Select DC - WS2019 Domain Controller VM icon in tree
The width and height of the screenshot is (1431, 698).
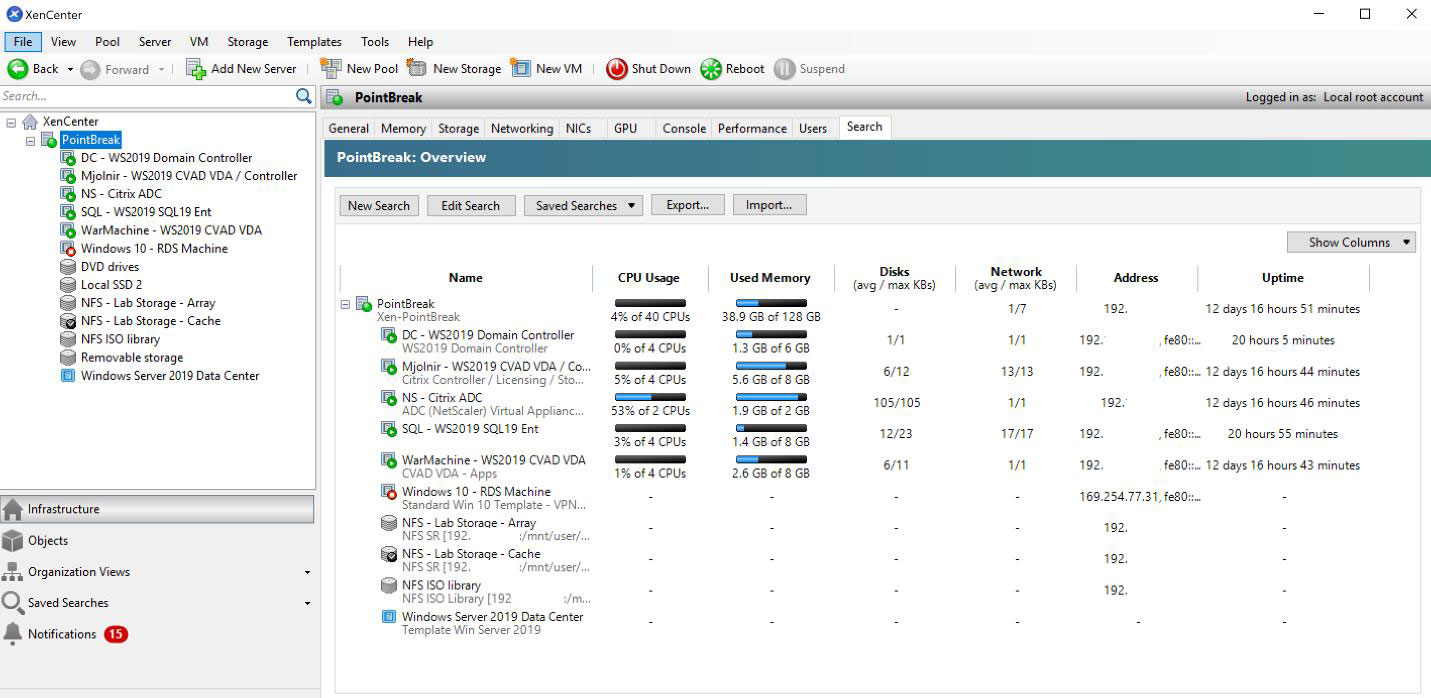(x=68, y=158)
